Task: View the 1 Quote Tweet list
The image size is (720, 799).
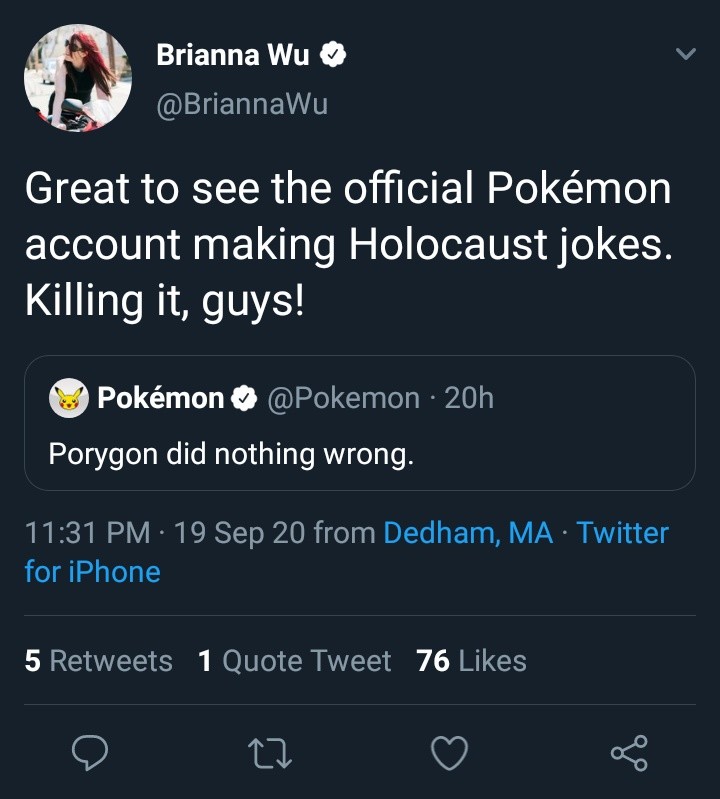Action: click(295, 661)
